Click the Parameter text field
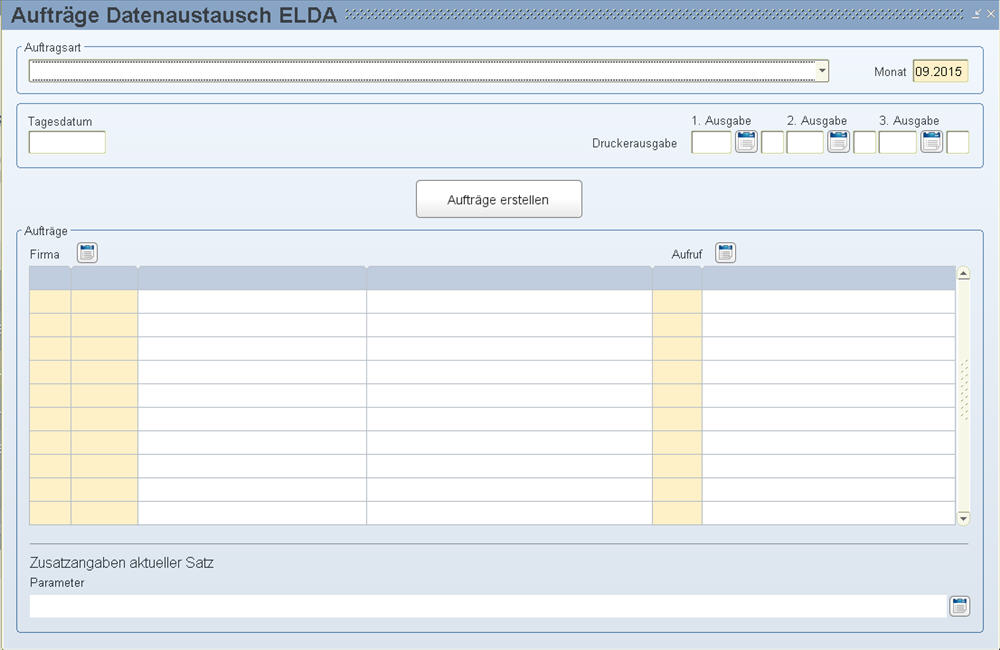This screenshot has height=650, width=1000. [488, 606]
